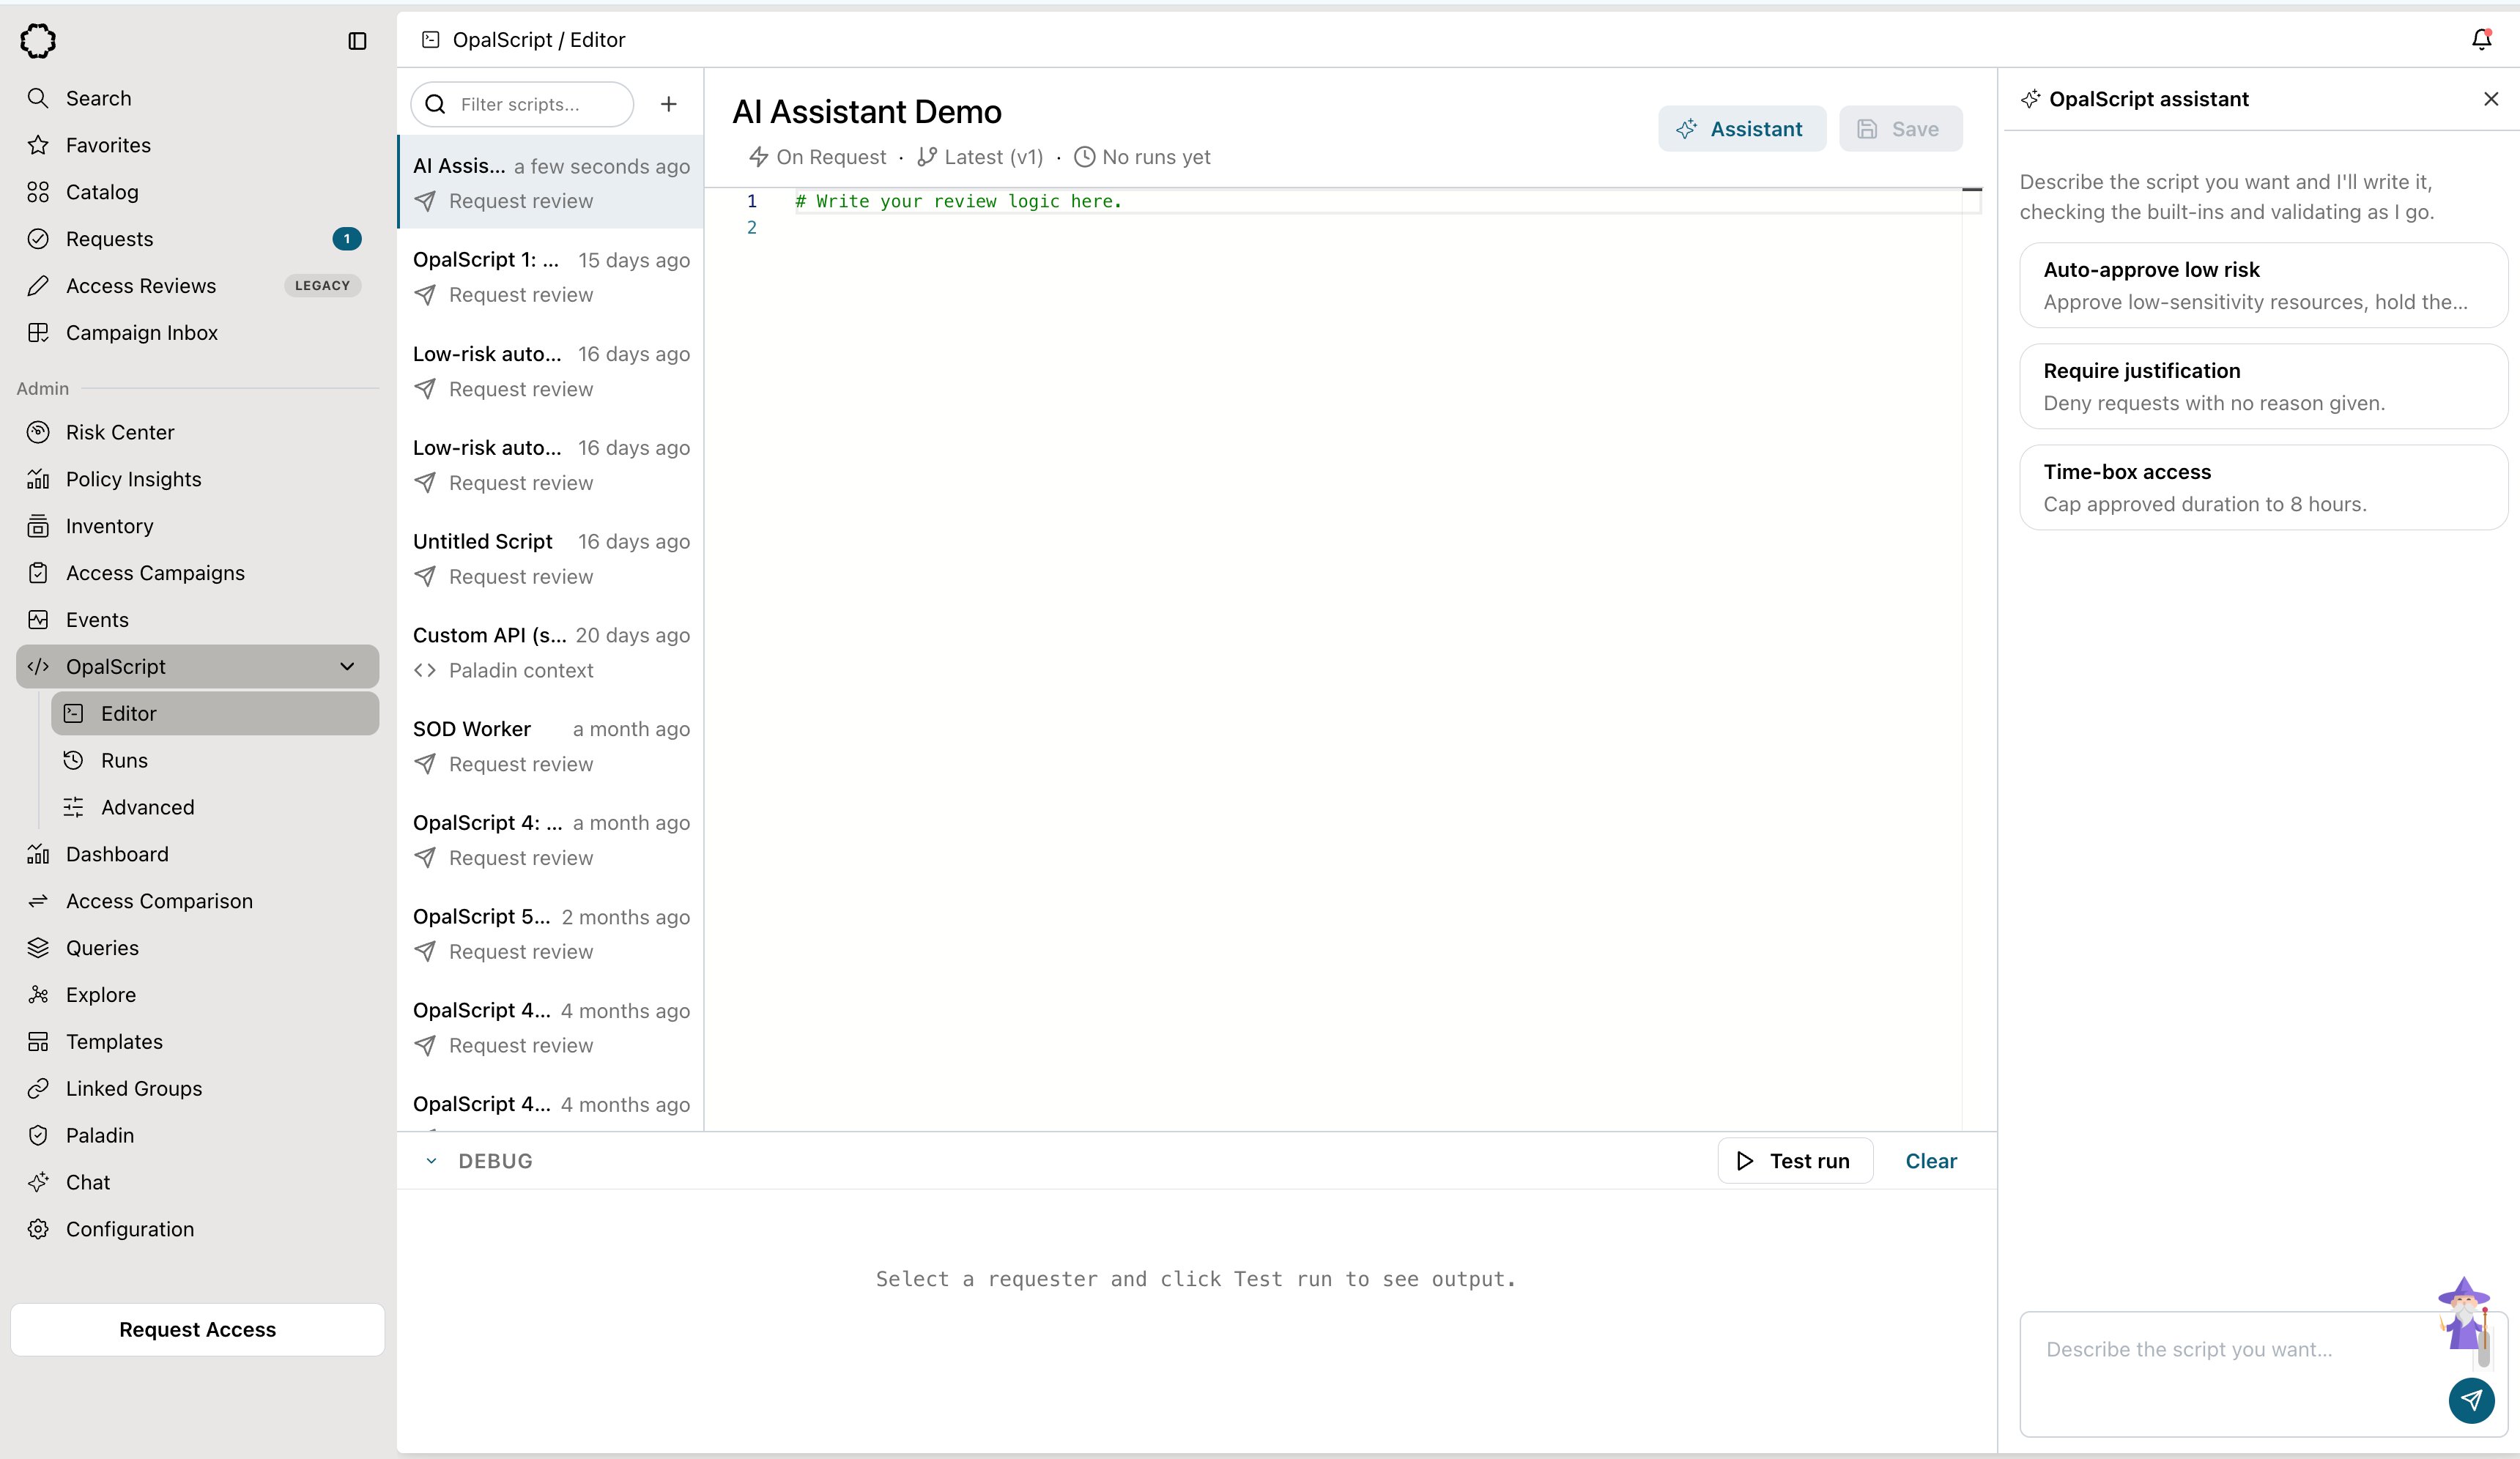Viewport: 2520px width, 1459px height.
Task: Open Campaign Inbox
Action: [198, 333]
